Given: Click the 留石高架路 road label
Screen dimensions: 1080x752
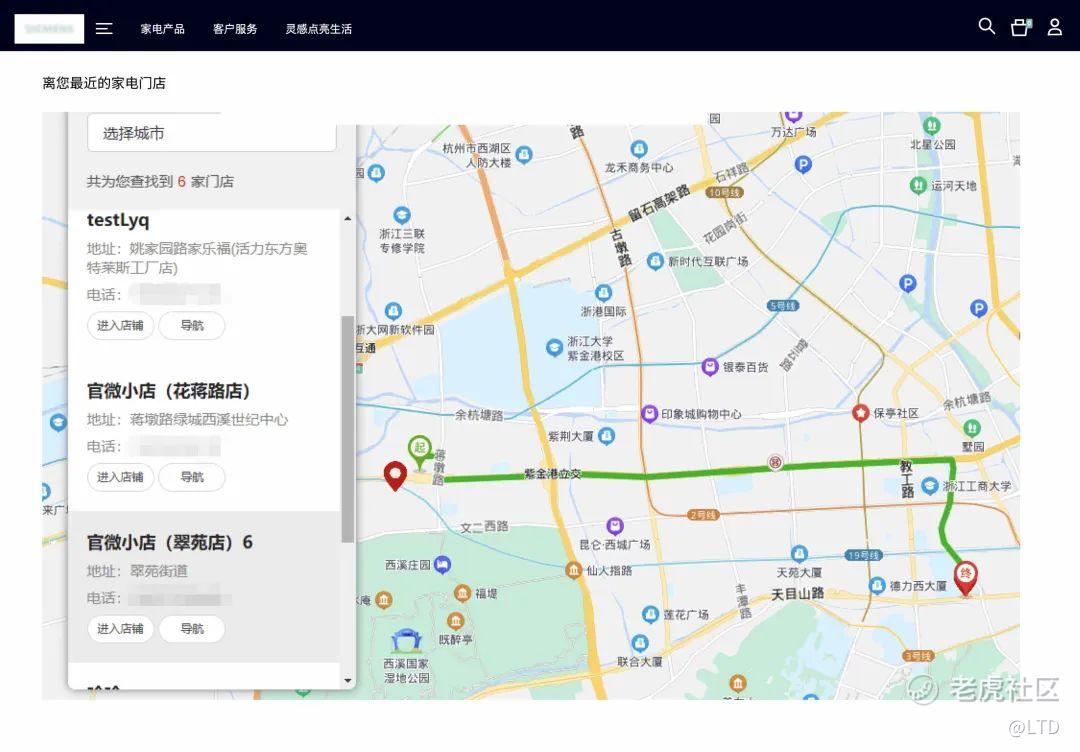Looking at the screenshot, I should [x=659, y=202].
